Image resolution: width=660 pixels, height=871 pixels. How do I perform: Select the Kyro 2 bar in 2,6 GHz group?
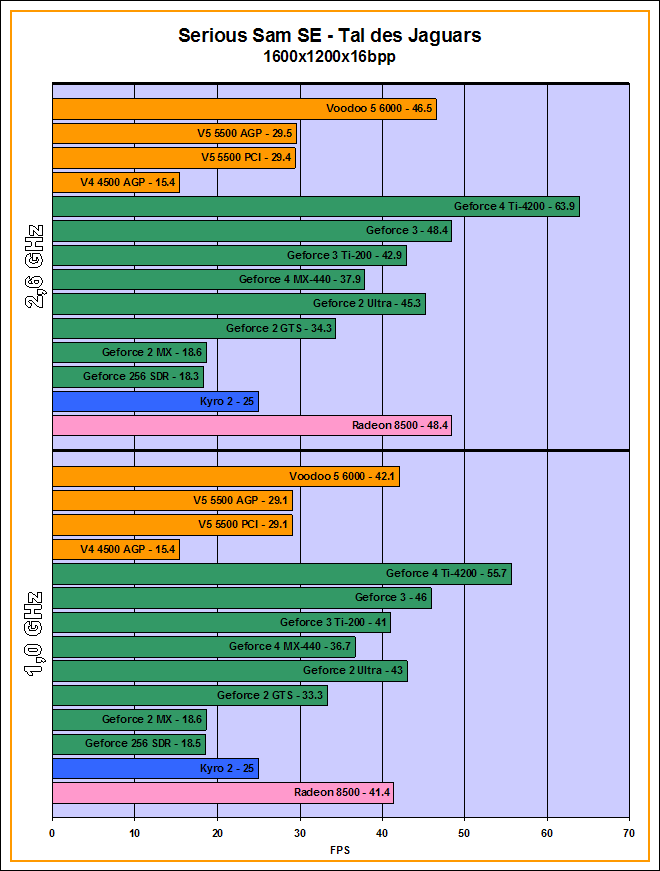pos(155,402)
